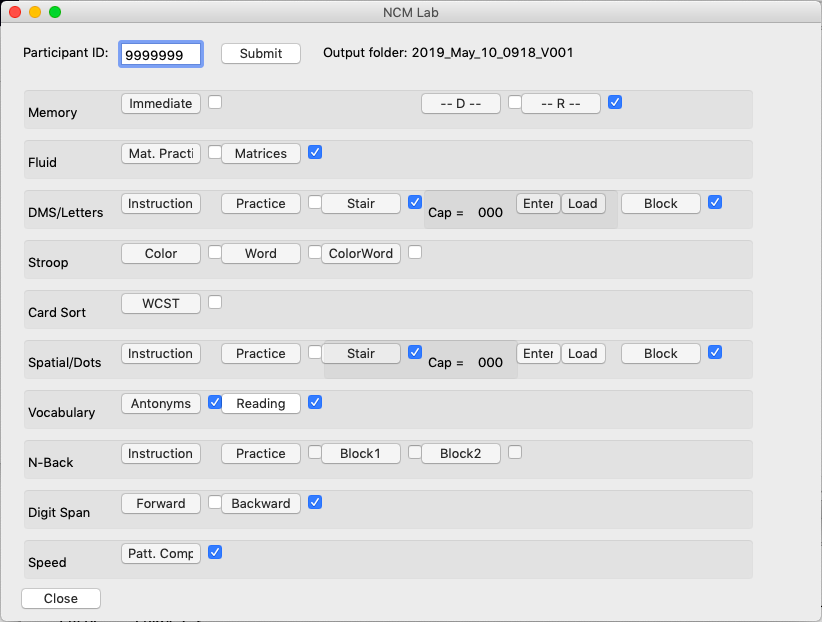Open N-Back Instruction

coord(161,453)
